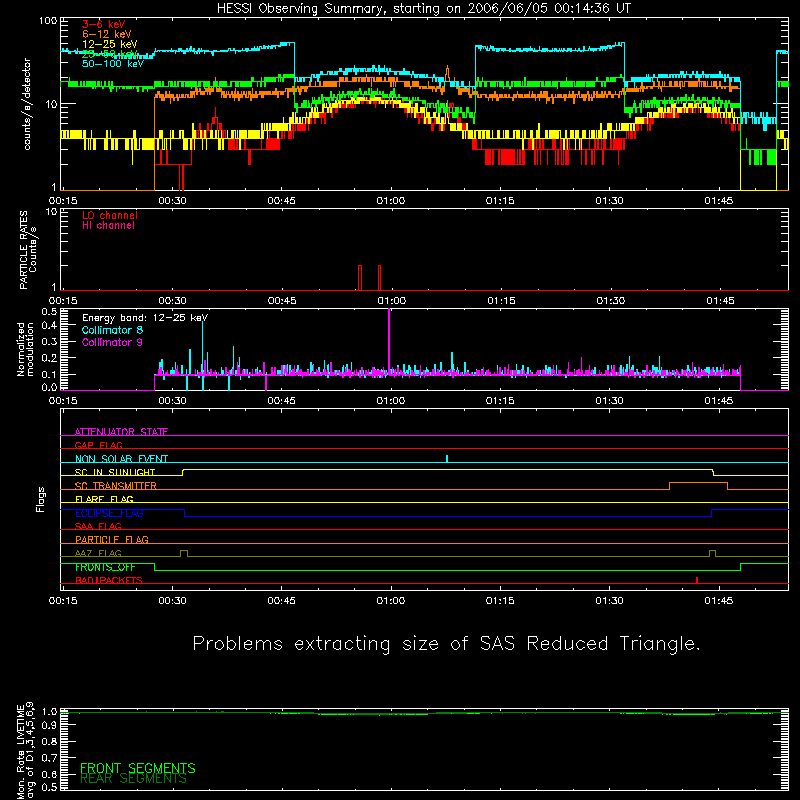This screenshot has width=800, height=800.
Task: Click the orange 6-12 keV spike near 01:08
Action: 447,73
